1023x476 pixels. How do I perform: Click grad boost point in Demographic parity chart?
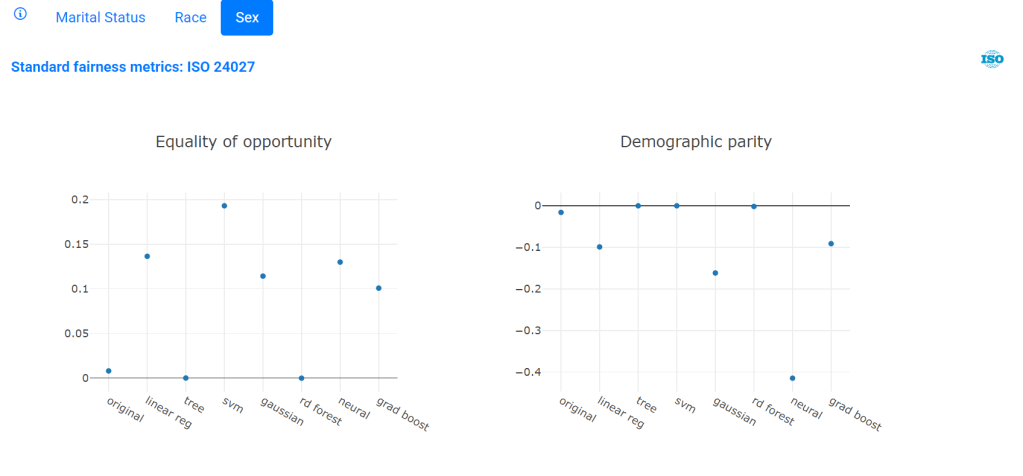(831, 244)
